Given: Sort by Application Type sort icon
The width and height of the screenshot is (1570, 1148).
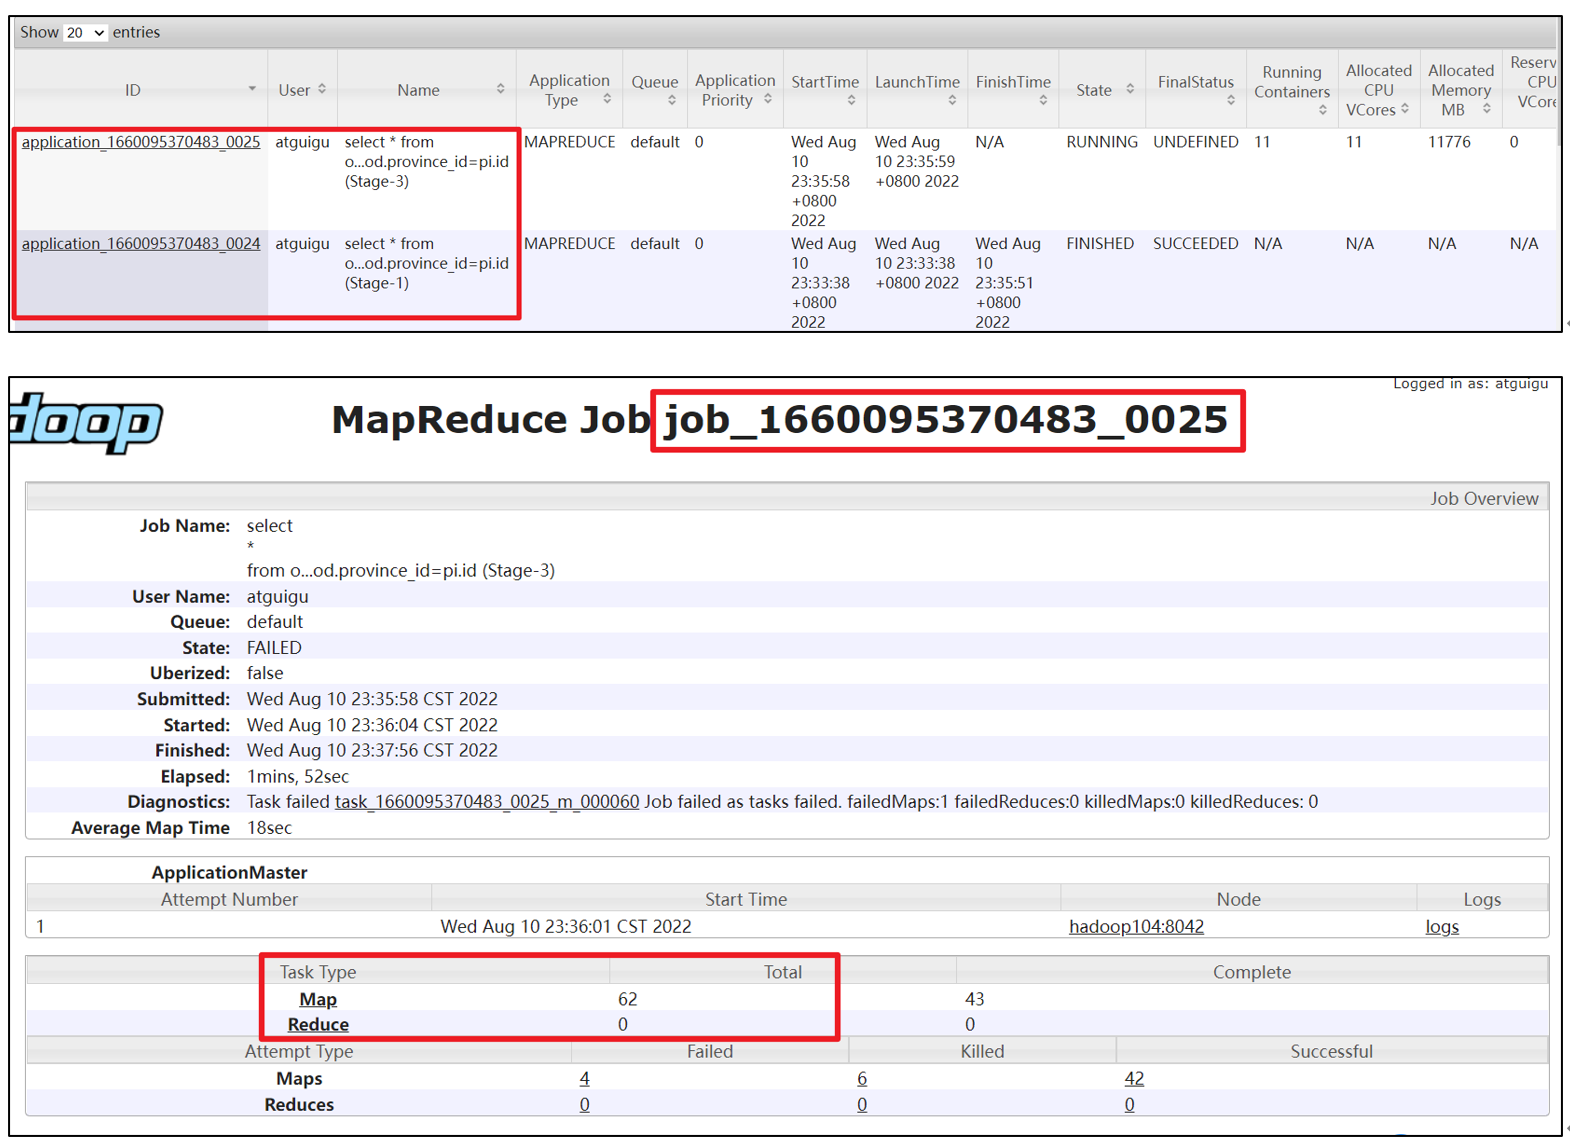Looking at the screenshot, I should [x=607, y=100].
